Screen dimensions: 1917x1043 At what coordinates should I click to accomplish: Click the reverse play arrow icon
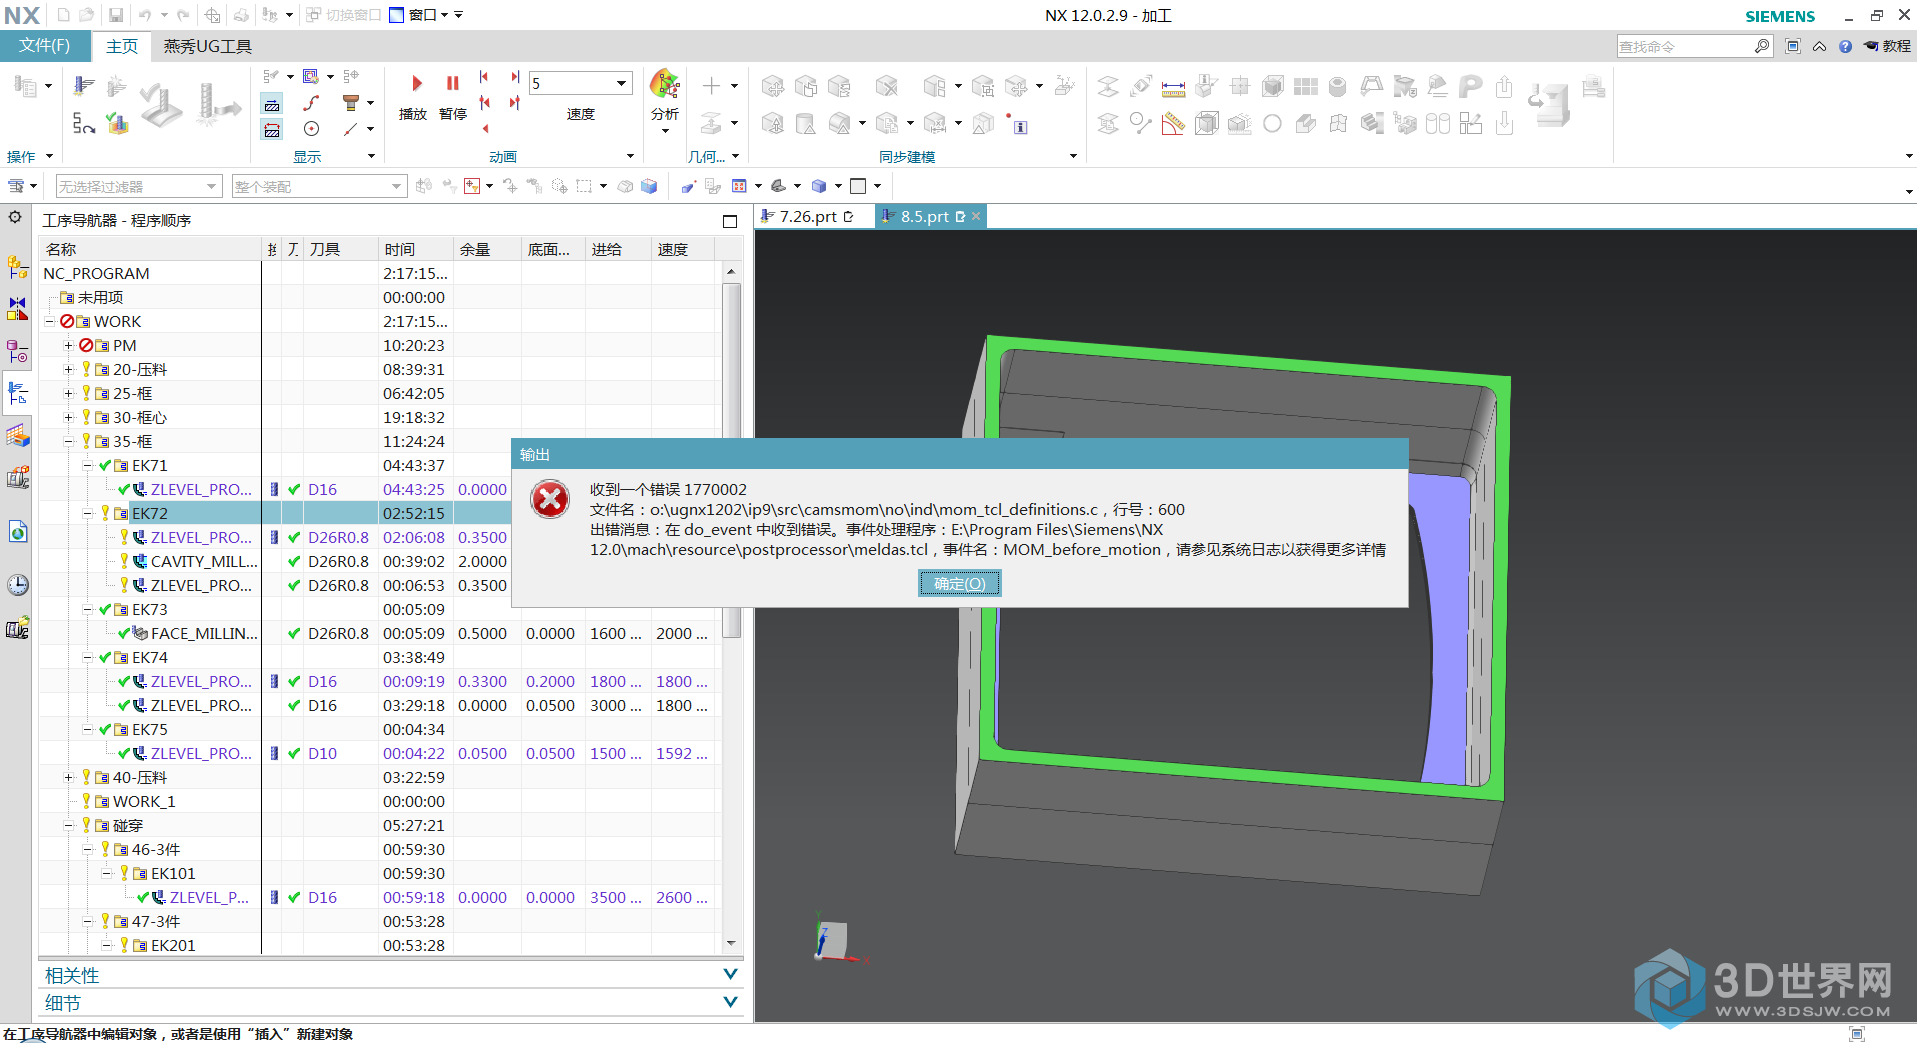click(x=485, y=128)
